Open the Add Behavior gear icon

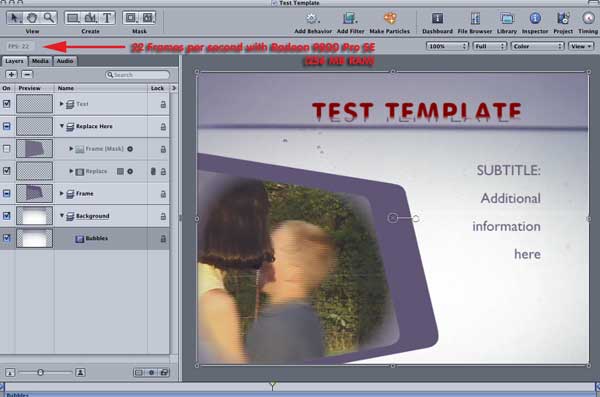[312, 18]
